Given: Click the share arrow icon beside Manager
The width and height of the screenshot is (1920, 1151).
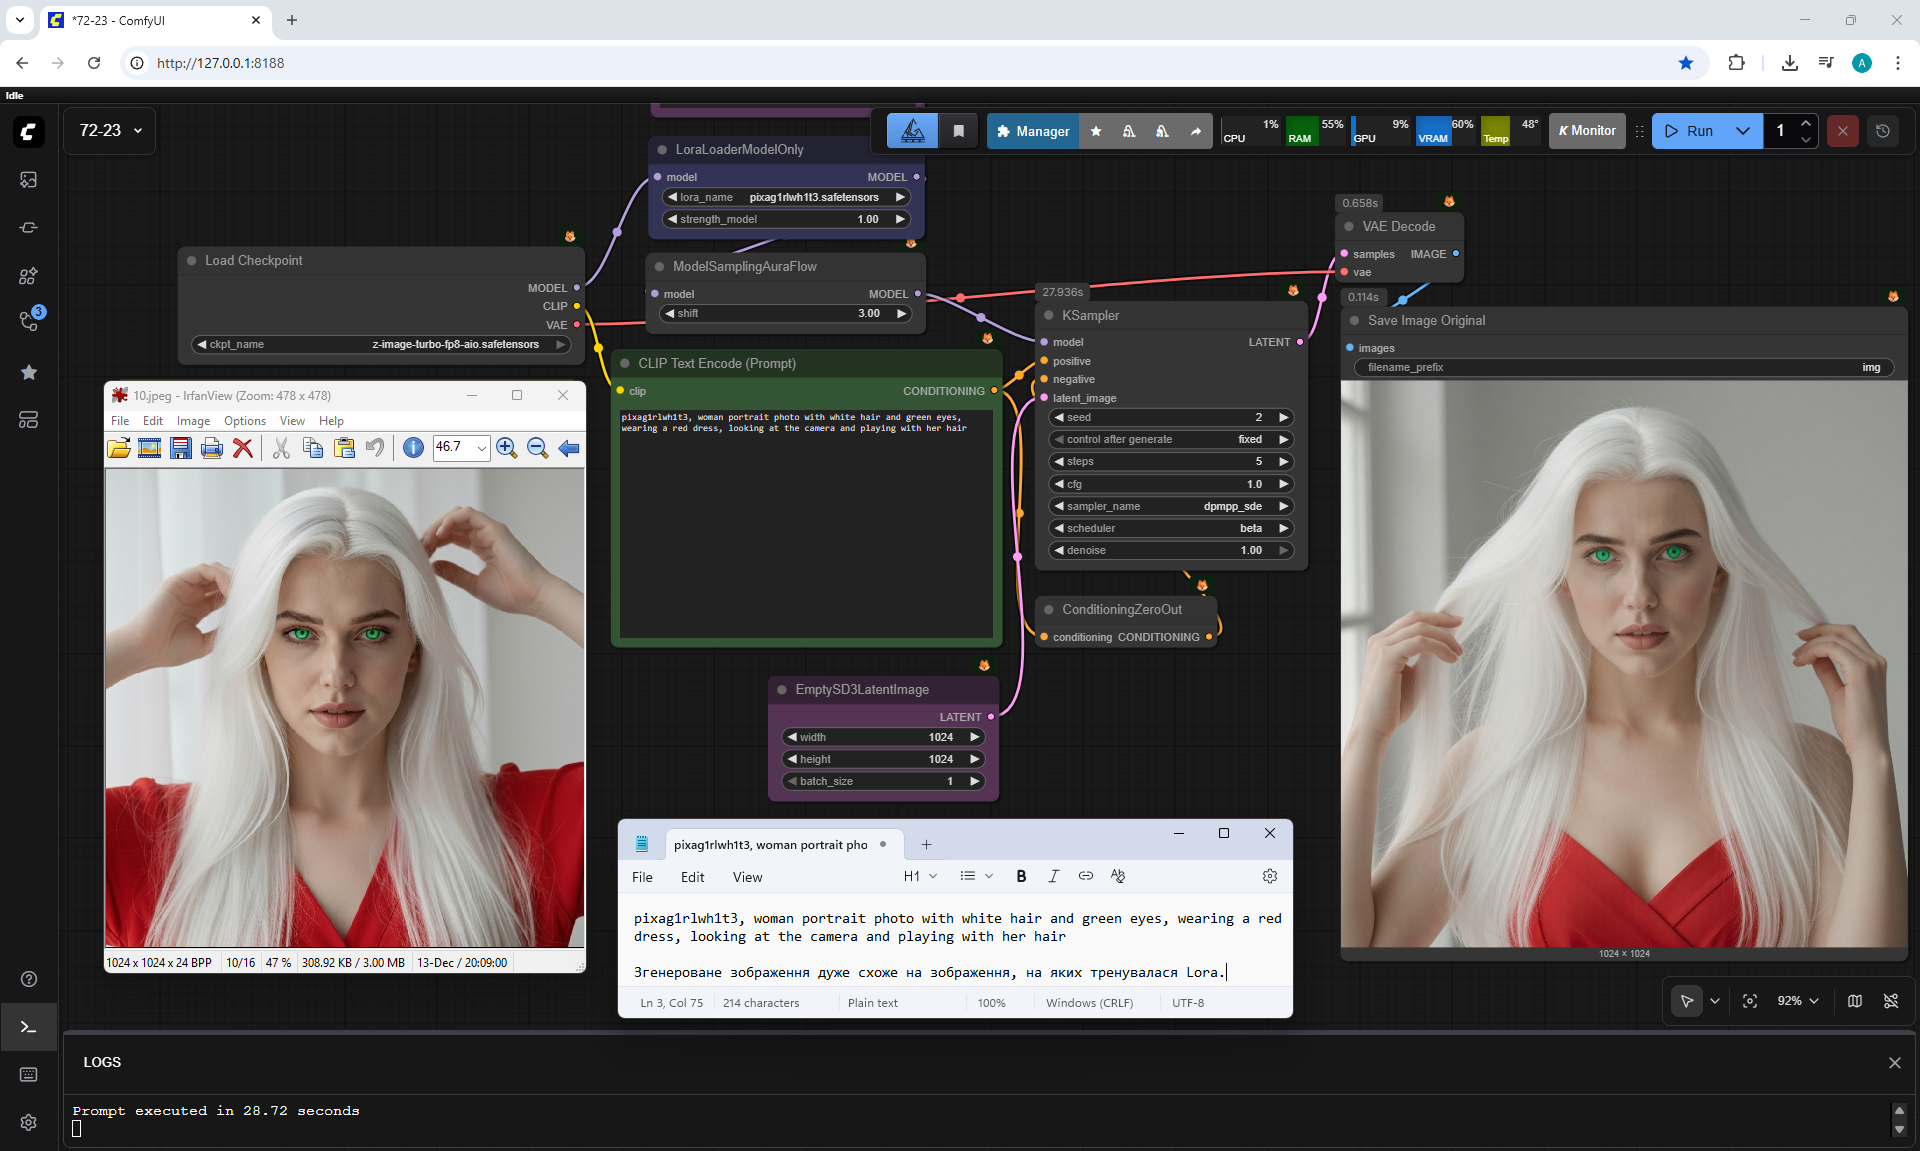Looking at the screenshot, I should pyautogui.click(x=1196, y=131).
